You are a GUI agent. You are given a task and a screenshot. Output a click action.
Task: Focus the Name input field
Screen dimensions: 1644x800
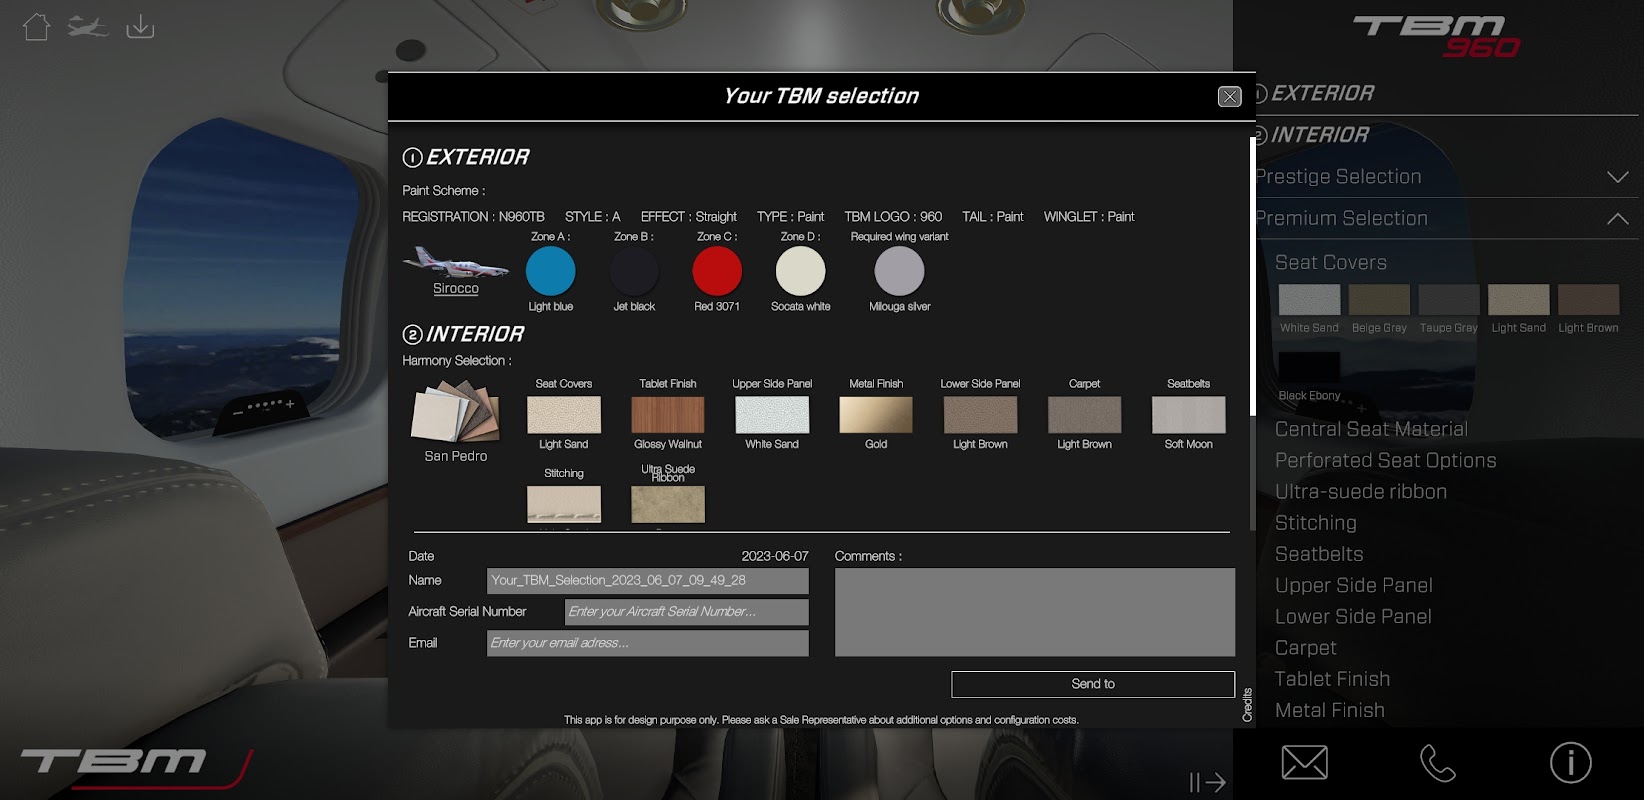[x=648, y=581]
